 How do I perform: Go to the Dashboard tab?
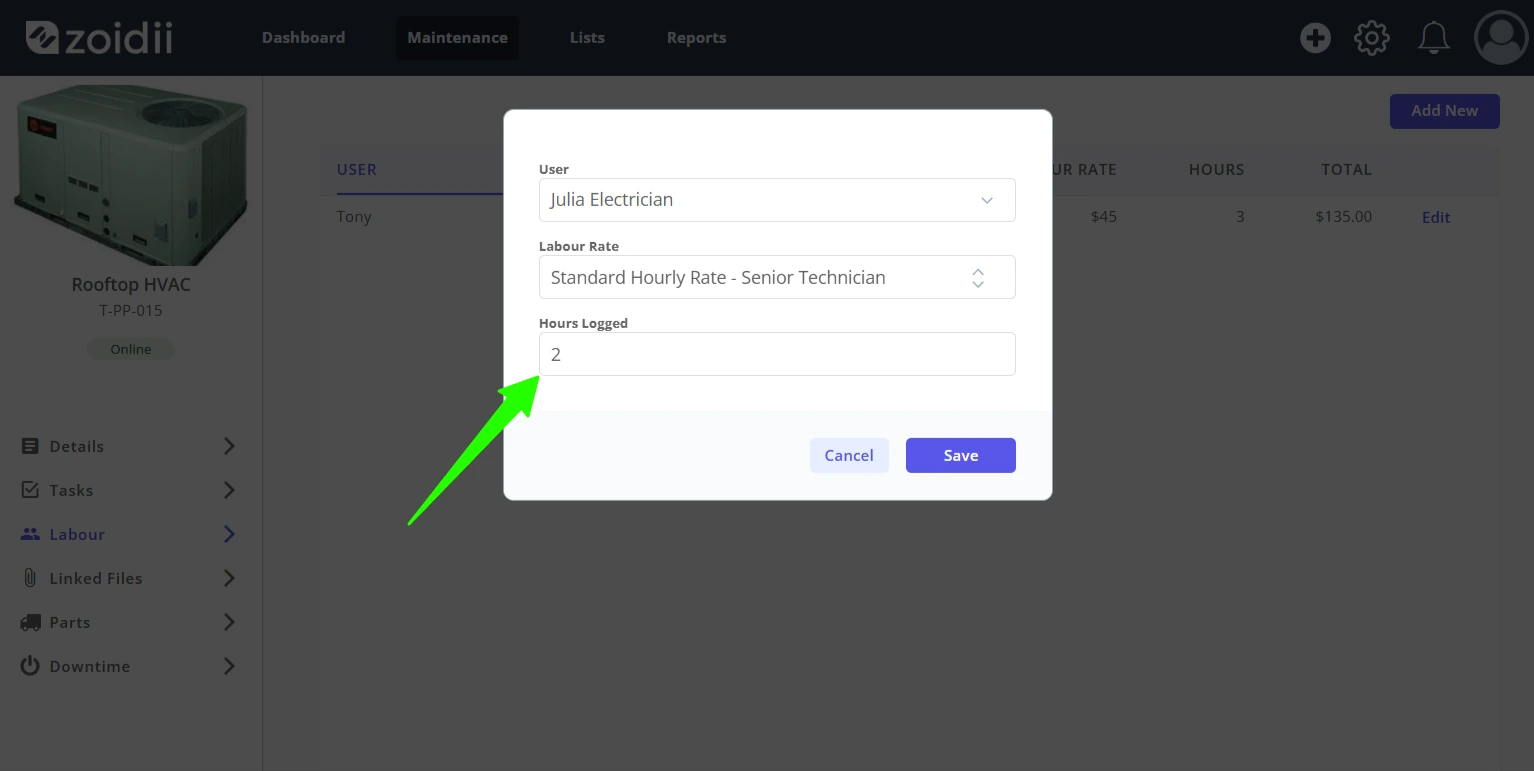click(x=303, y=38)
